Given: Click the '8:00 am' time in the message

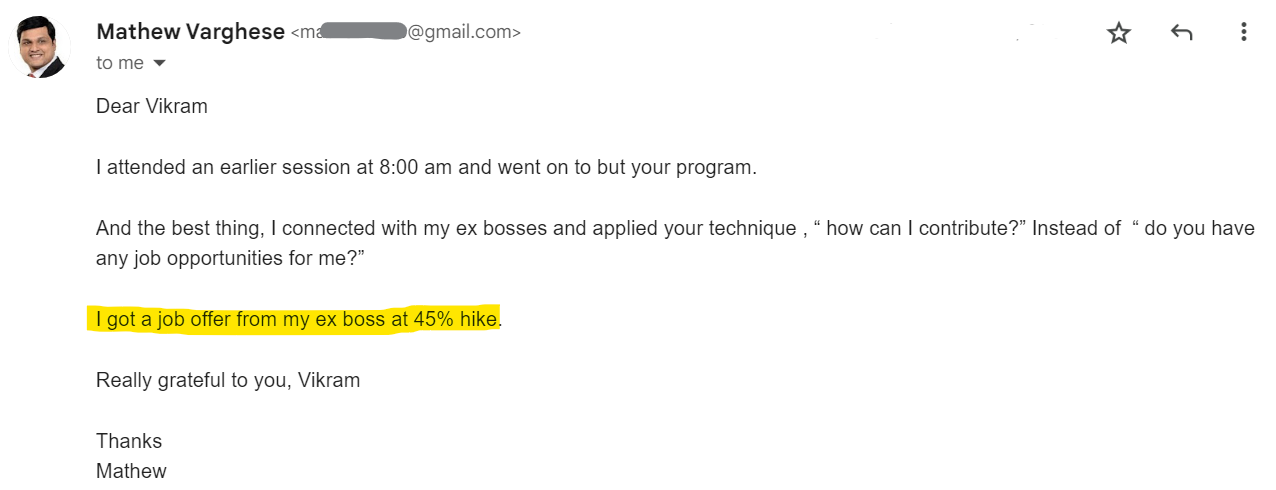Looking at the screenshot, I should [416, 167].
